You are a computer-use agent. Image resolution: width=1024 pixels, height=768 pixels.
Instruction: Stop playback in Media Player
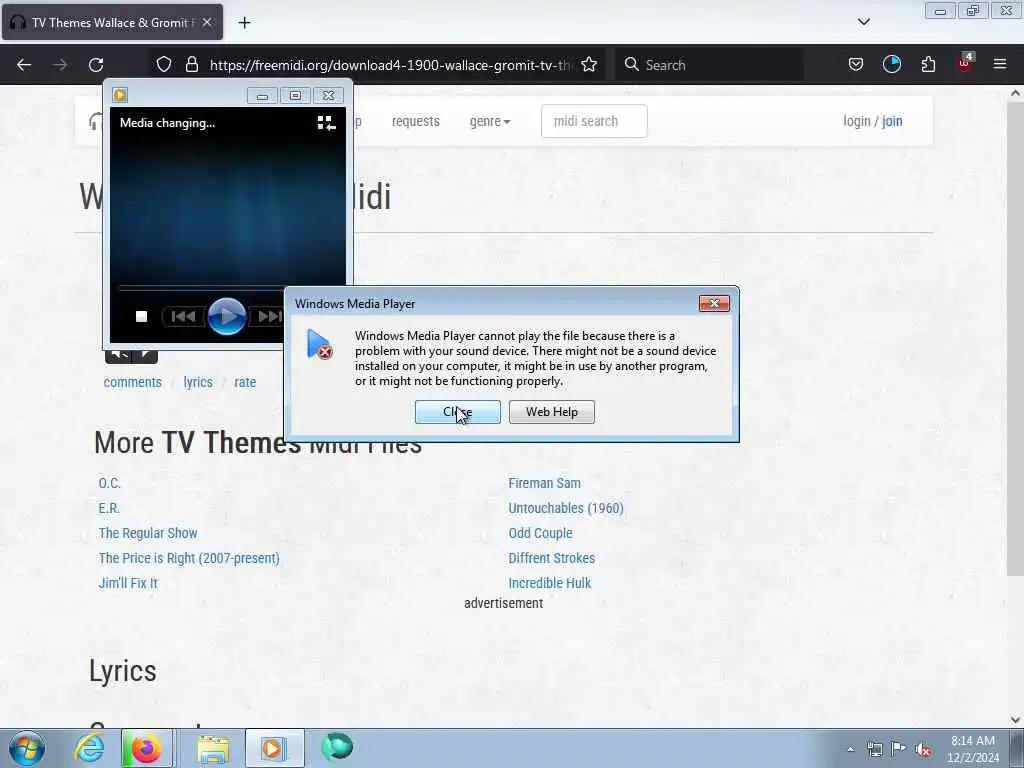[141, 317]
